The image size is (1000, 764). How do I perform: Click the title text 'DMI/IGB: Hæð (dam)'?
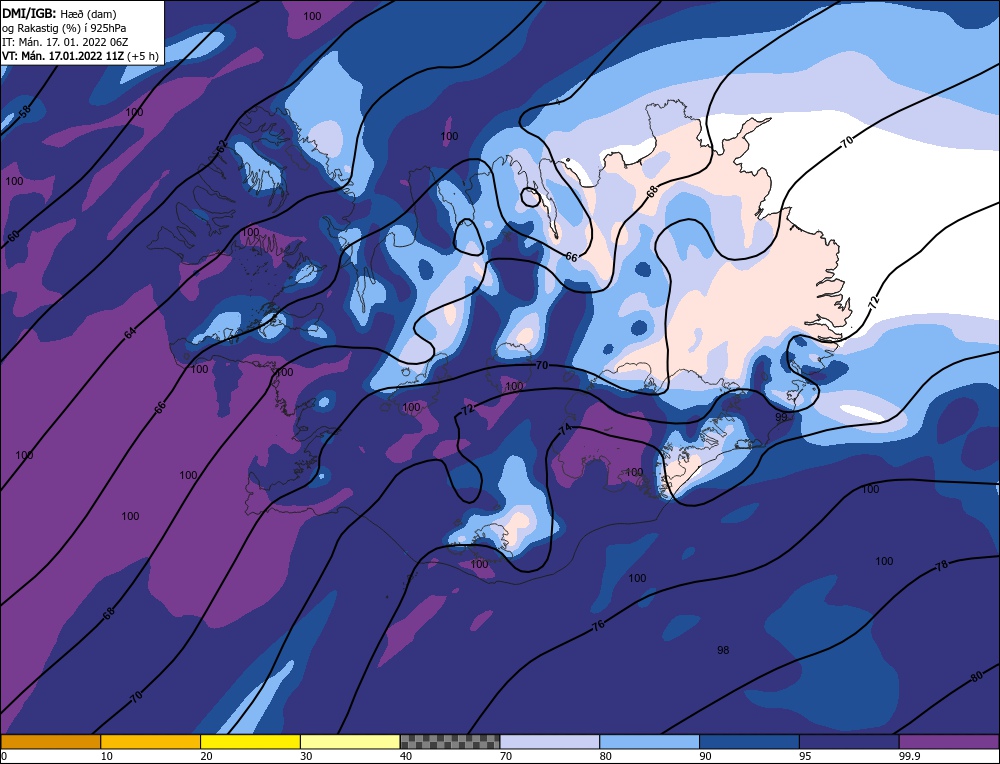tap(59, 13)
